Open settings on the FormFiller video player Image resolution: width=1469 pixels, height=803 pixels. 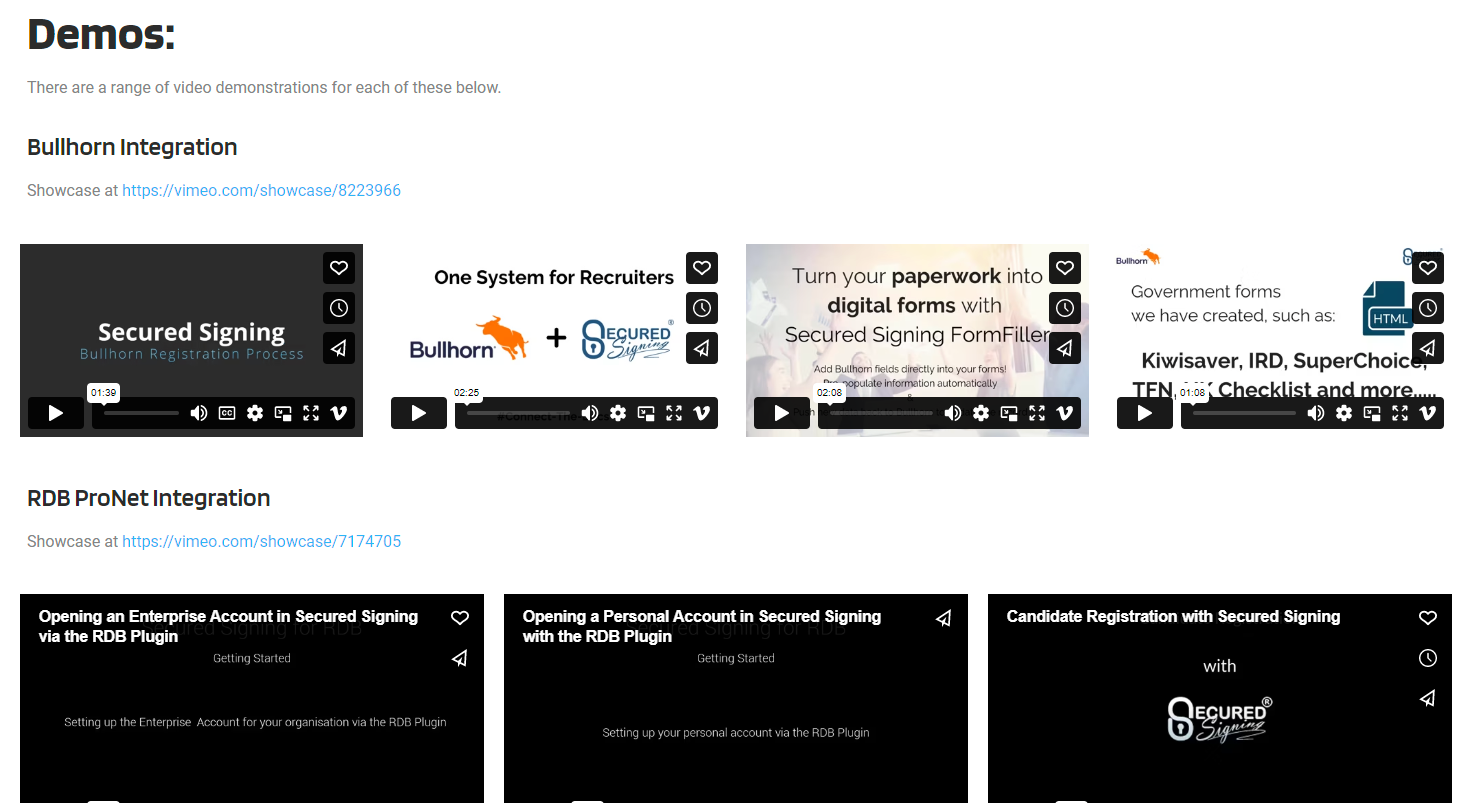pyautogui.click(x=981, y=413)
